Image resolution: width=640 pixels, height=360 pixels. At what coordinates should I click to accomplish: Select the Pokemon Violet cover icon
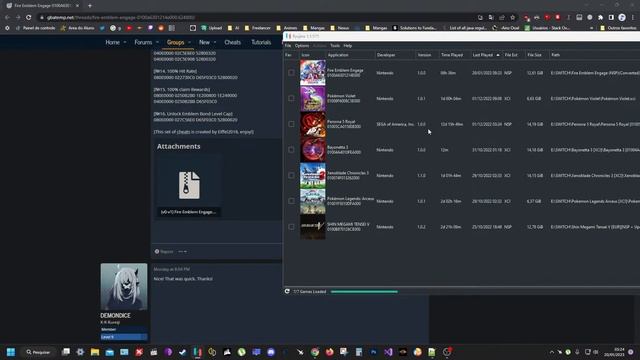pyautogui.click(x=313, y=98)
